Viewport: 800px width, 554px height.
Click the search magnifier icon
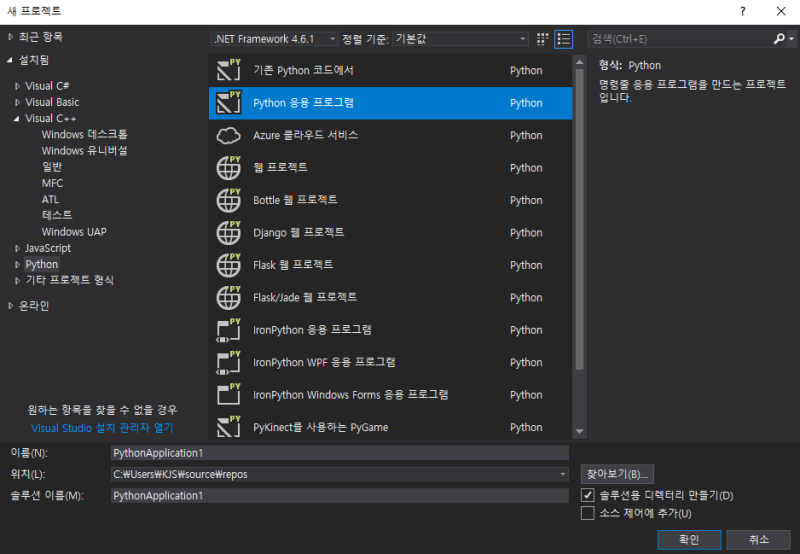click(x=779, y=39)
